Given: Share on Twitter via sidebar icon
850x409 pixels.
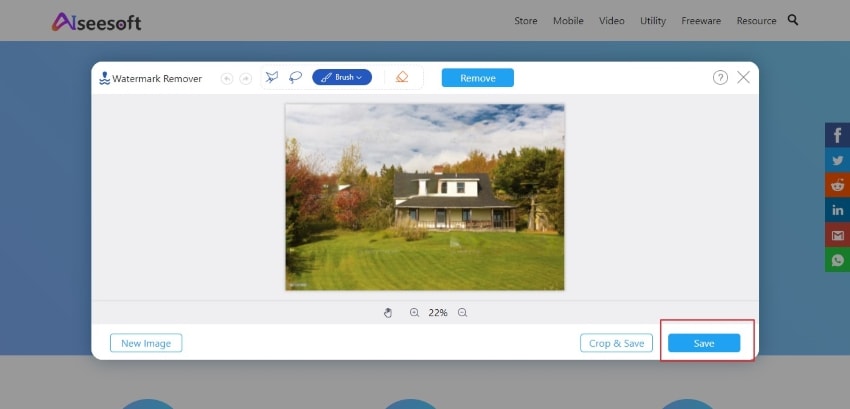Looking at the screenshot, I should 838,160.
